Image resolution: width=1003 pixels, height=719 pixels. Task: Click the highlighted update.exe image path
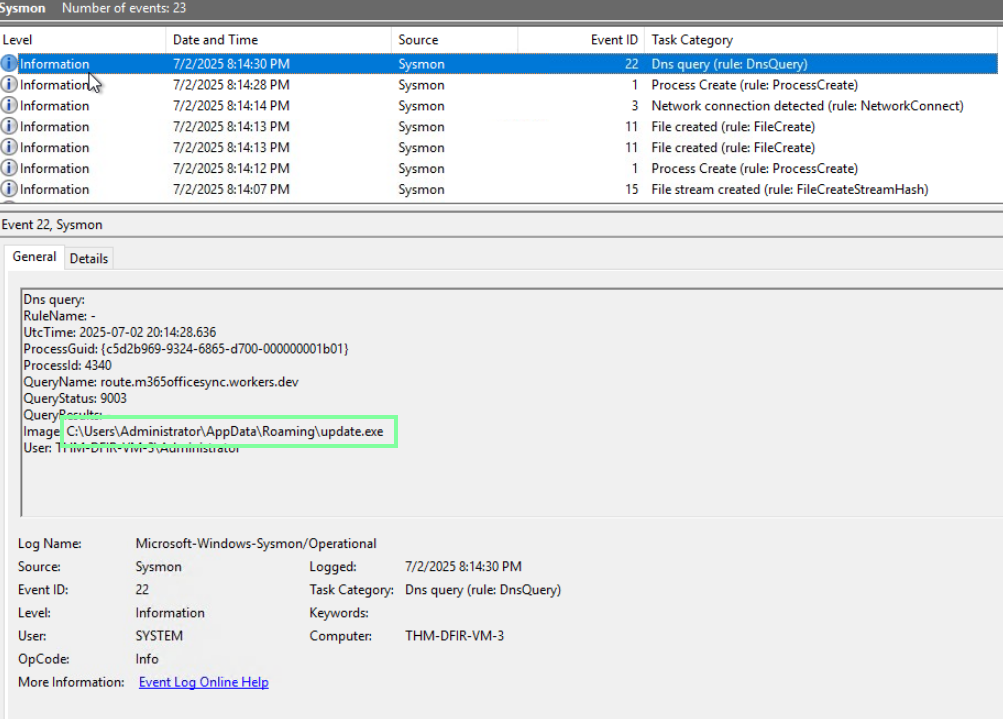(x=225, y=431)
